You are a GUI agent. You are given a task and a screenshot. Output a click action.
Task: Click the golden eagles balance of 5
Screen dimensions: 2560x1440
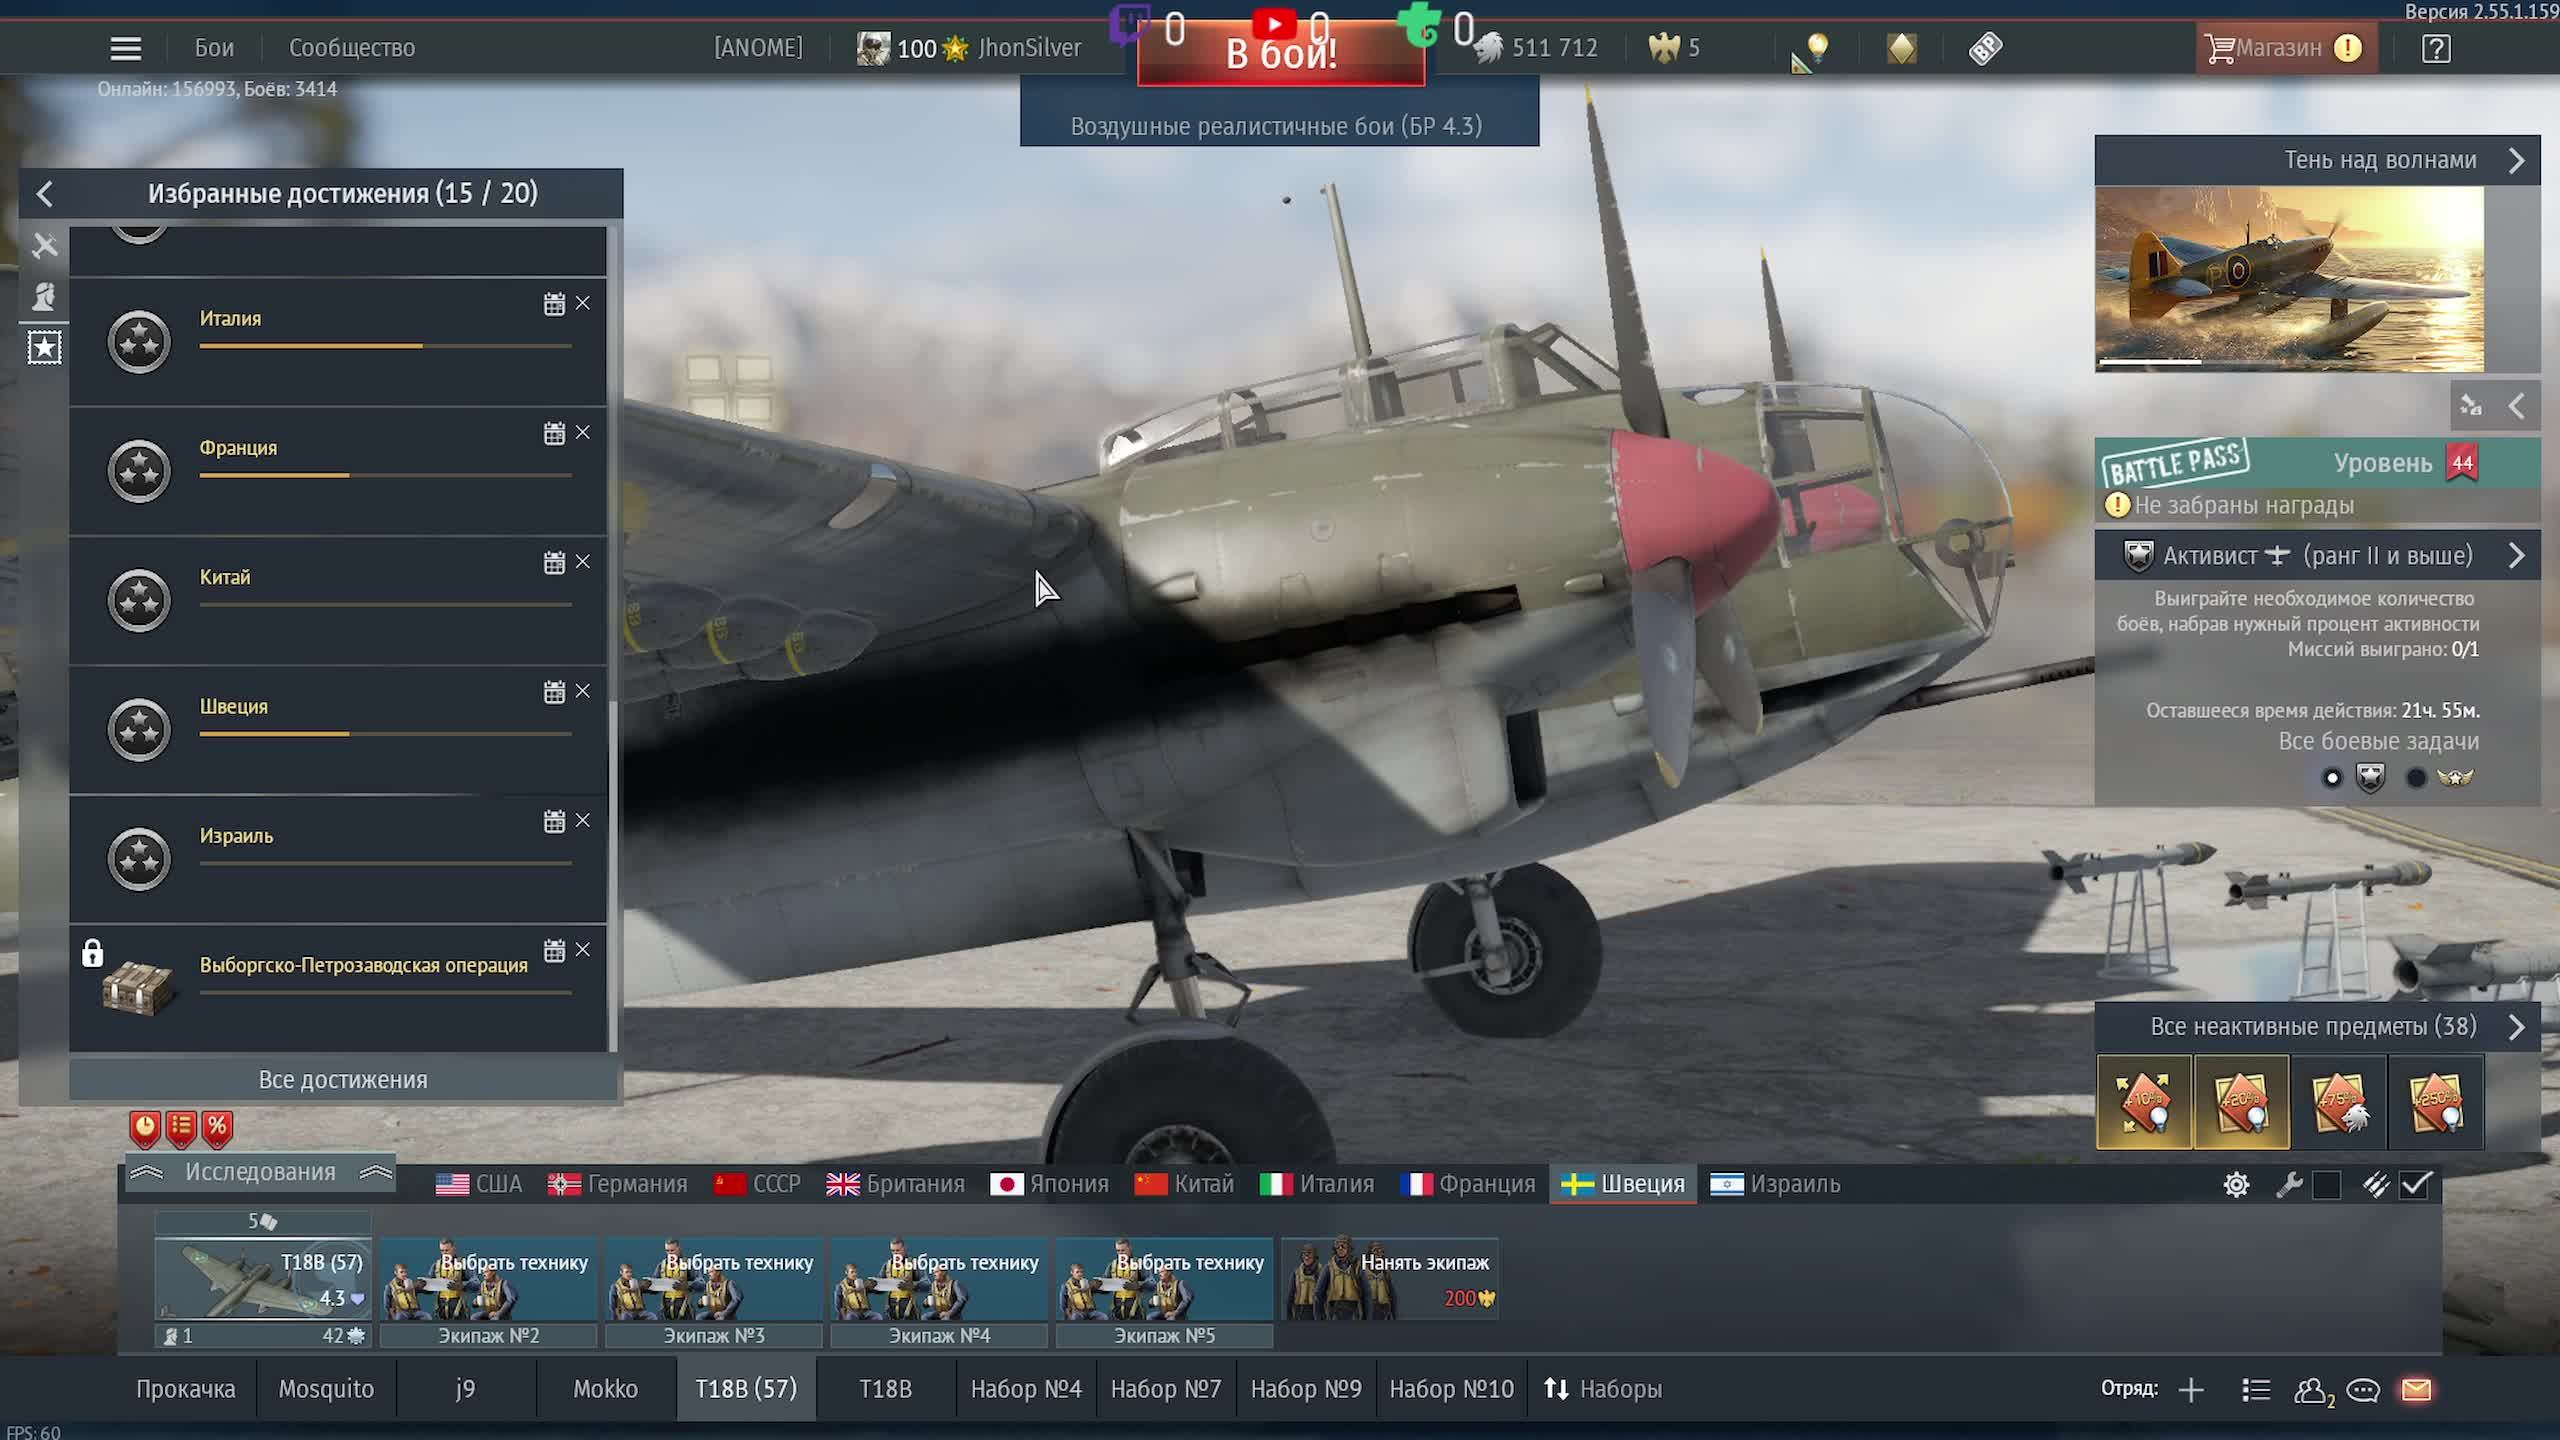[x=1675, y=48]
